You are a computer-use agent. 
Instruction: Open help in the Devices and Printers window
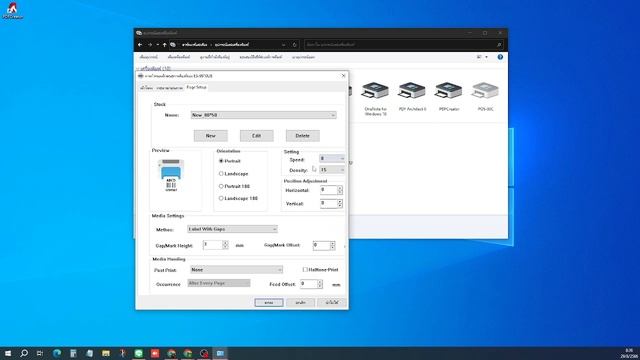pos(500,57)
